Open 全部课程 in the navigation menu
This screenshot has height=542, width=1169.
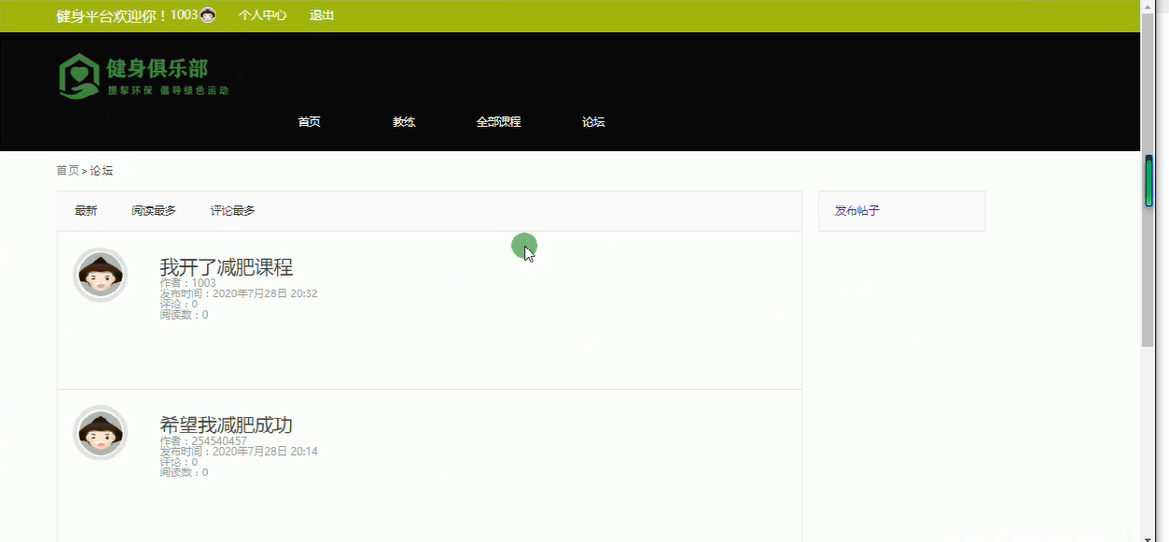[499, 122]
